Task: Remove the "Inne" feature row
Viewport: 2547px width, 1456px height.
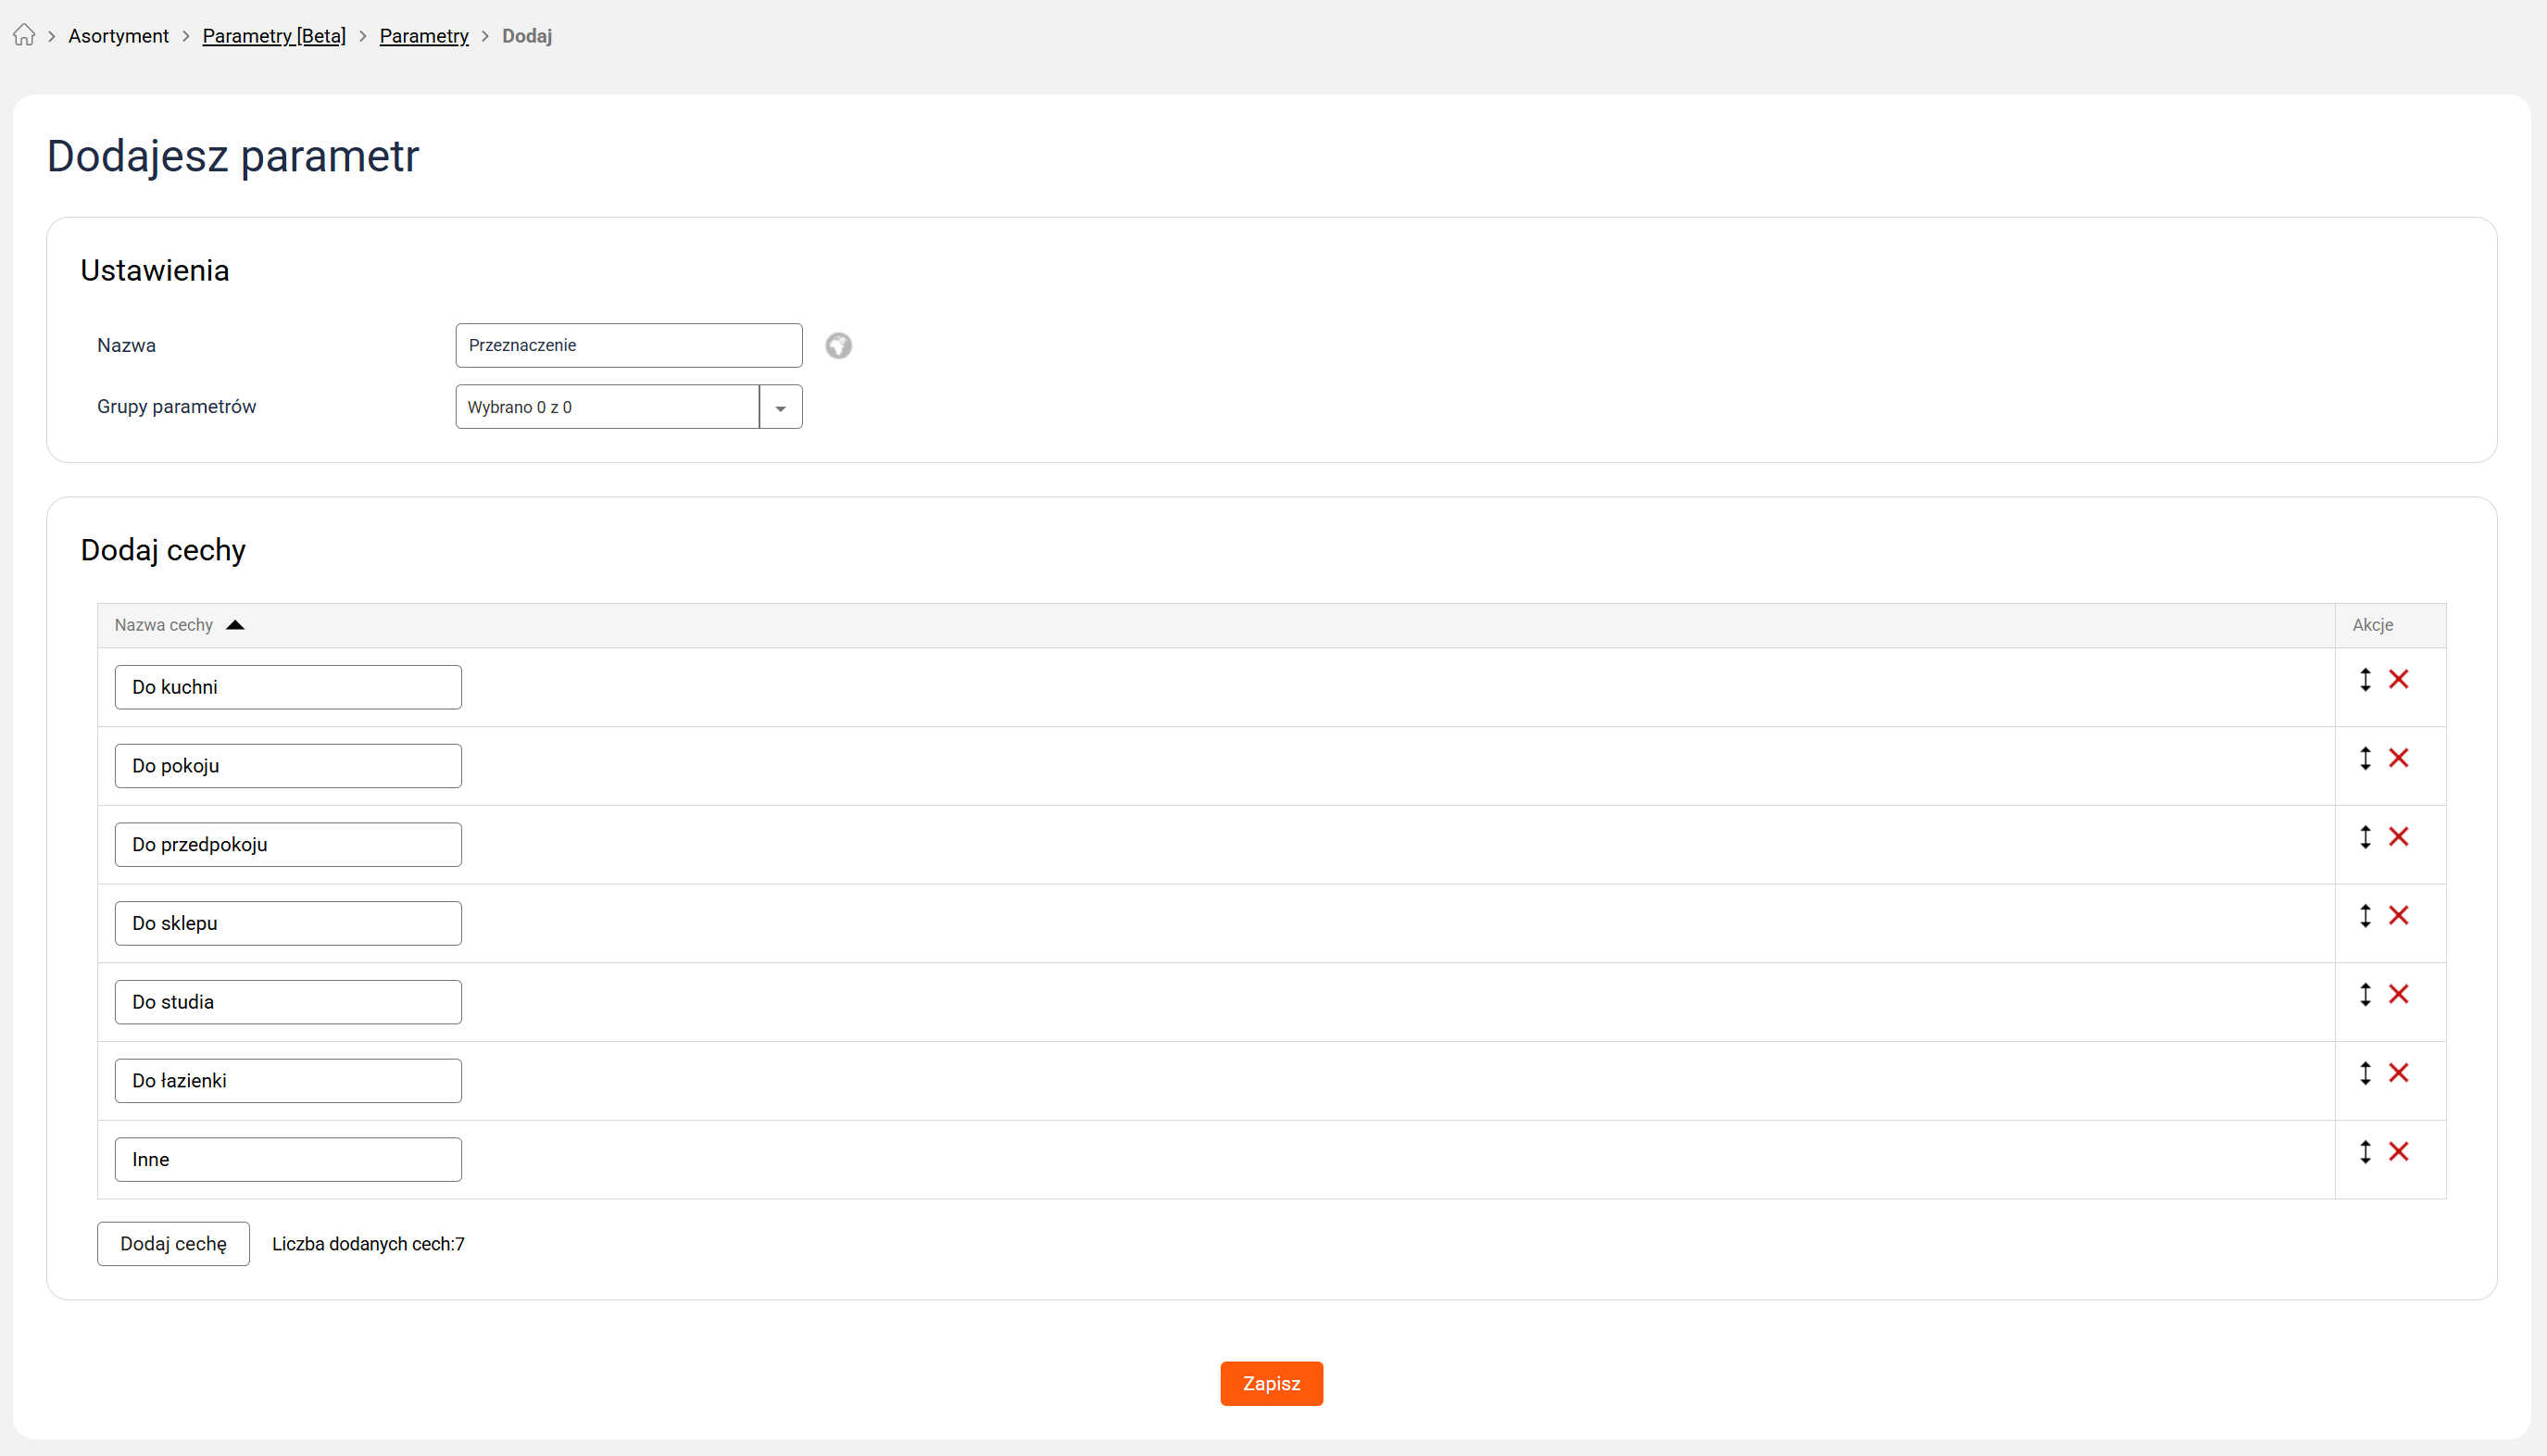Action: click(2398, 1152)
